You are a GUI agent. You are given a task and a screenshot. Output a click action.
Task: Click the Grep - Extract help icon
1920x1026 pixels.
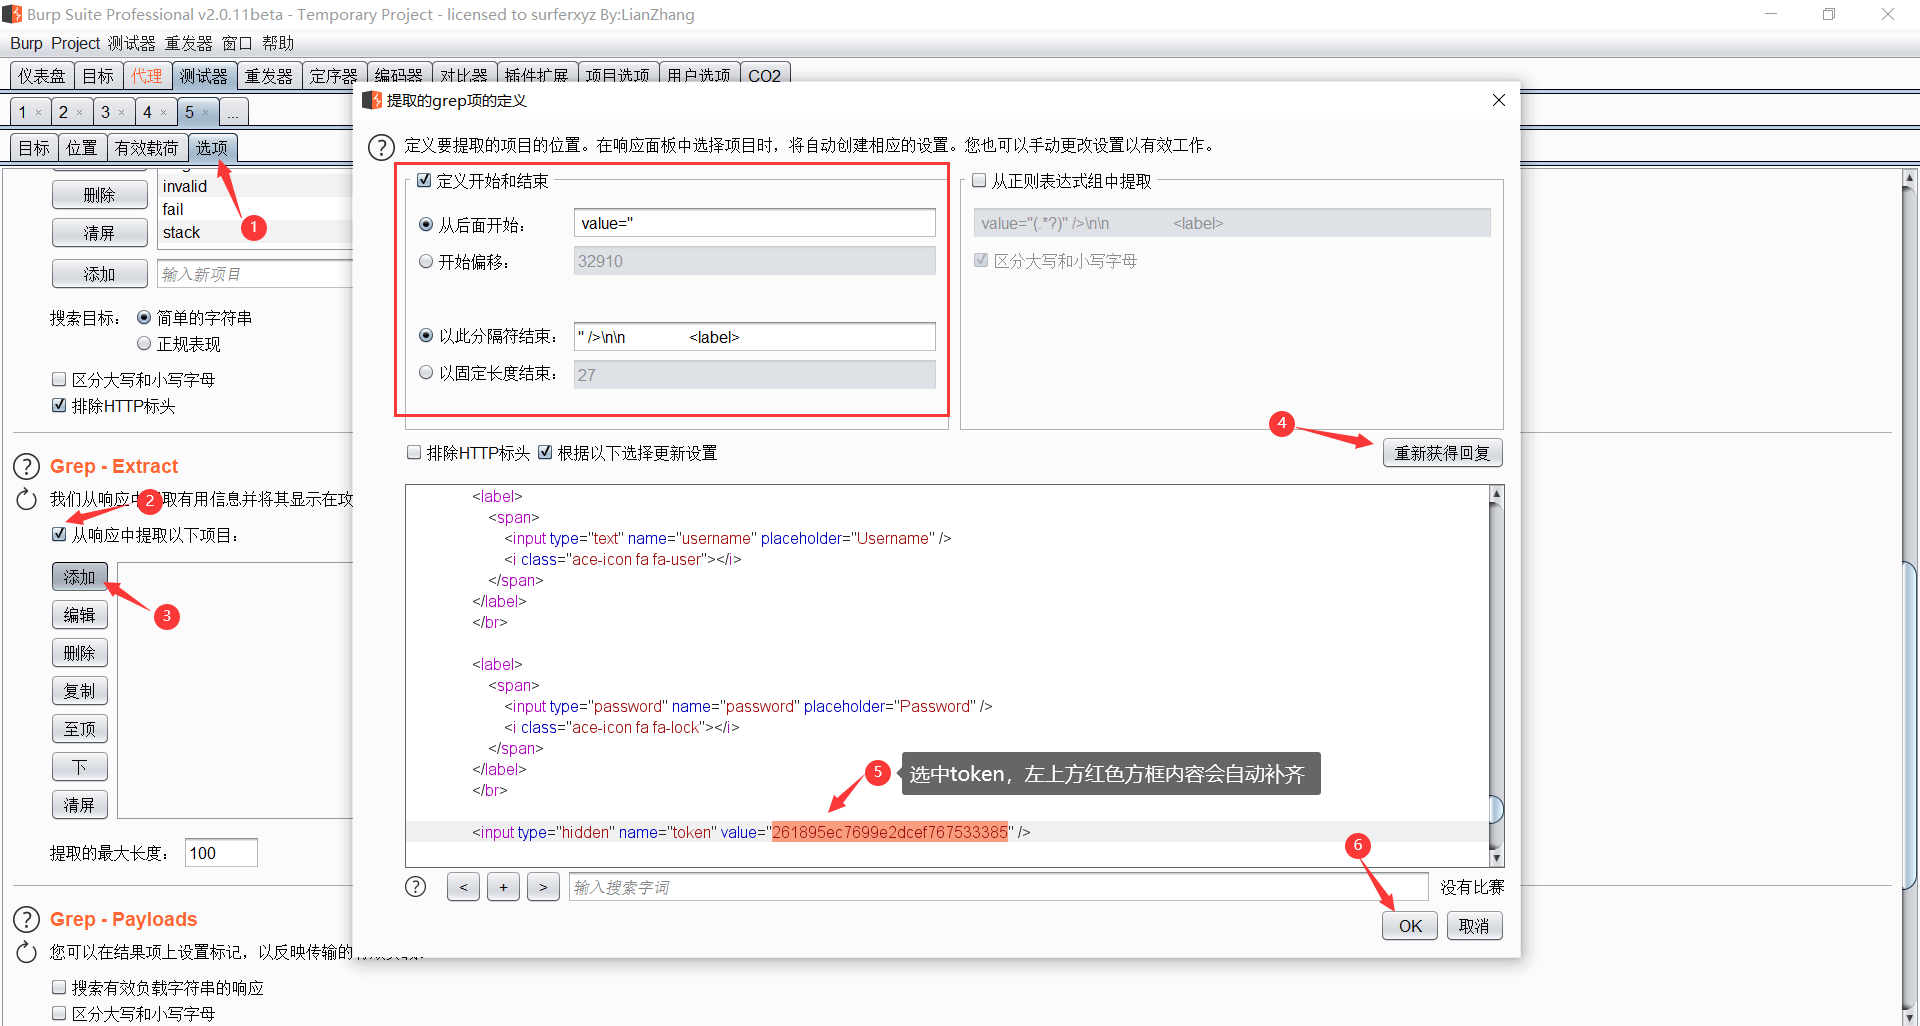coord(26,466)
